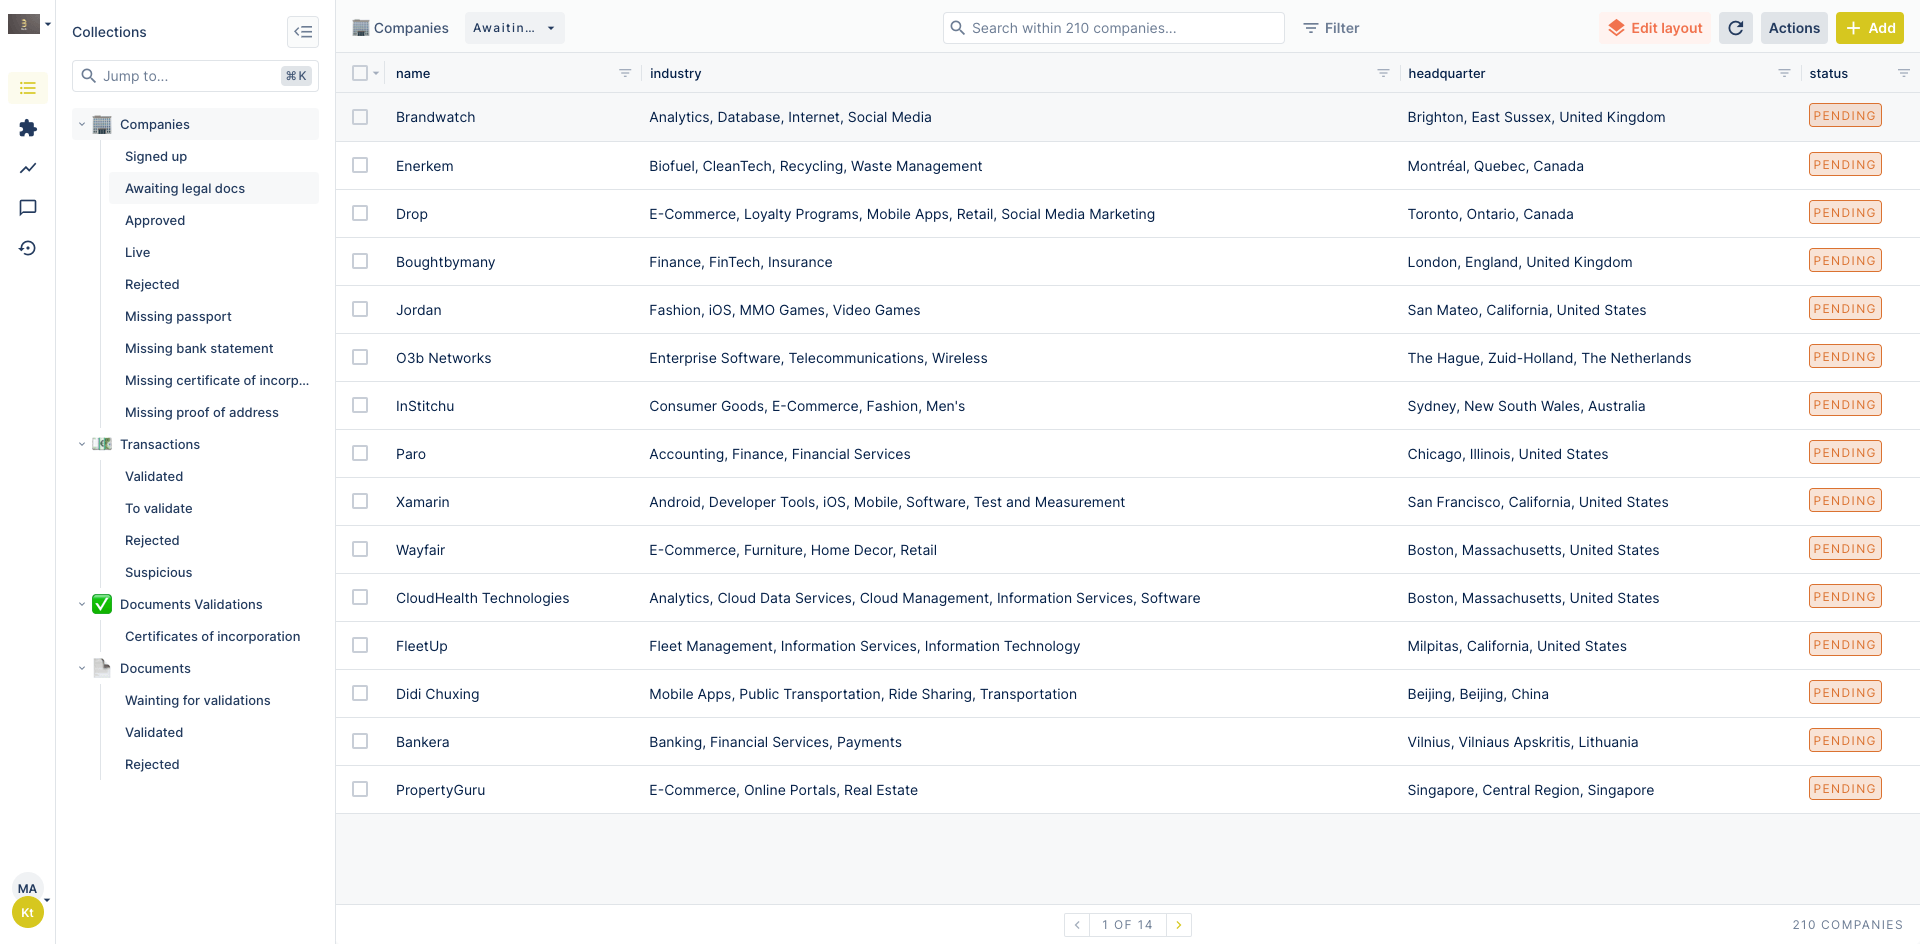This screenshot has height=944, width=1920.
Task: Go to next page of companies
Action: click(1179, 925)
